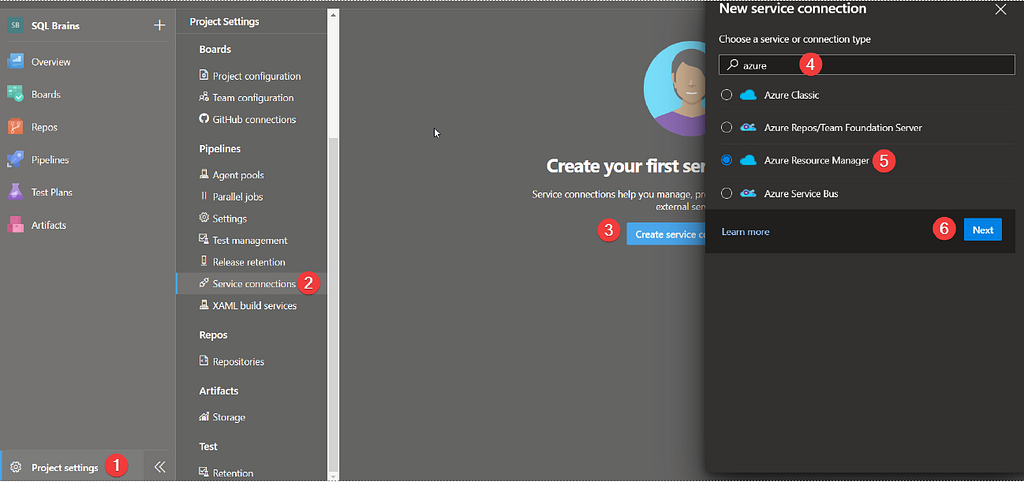Click the Overview label in sidebar
The width and height of the screenshot is (1024, 482).
pyautogui.click(x=51, y=62)
